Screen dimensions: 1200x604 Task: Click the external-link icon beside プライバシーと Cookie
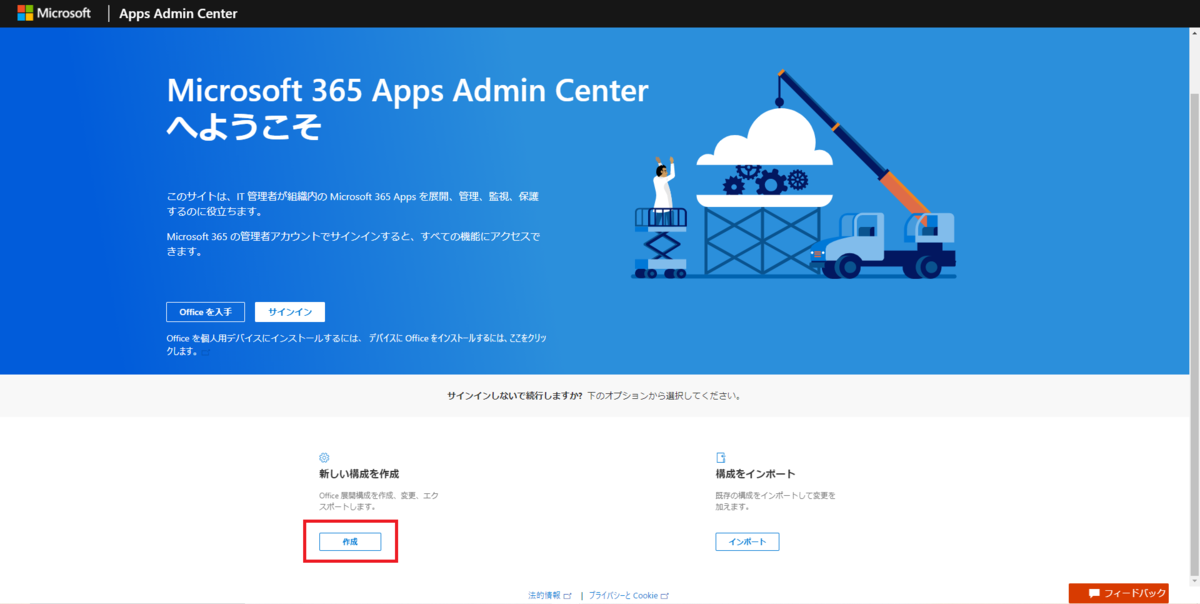(x=667, y=594)
